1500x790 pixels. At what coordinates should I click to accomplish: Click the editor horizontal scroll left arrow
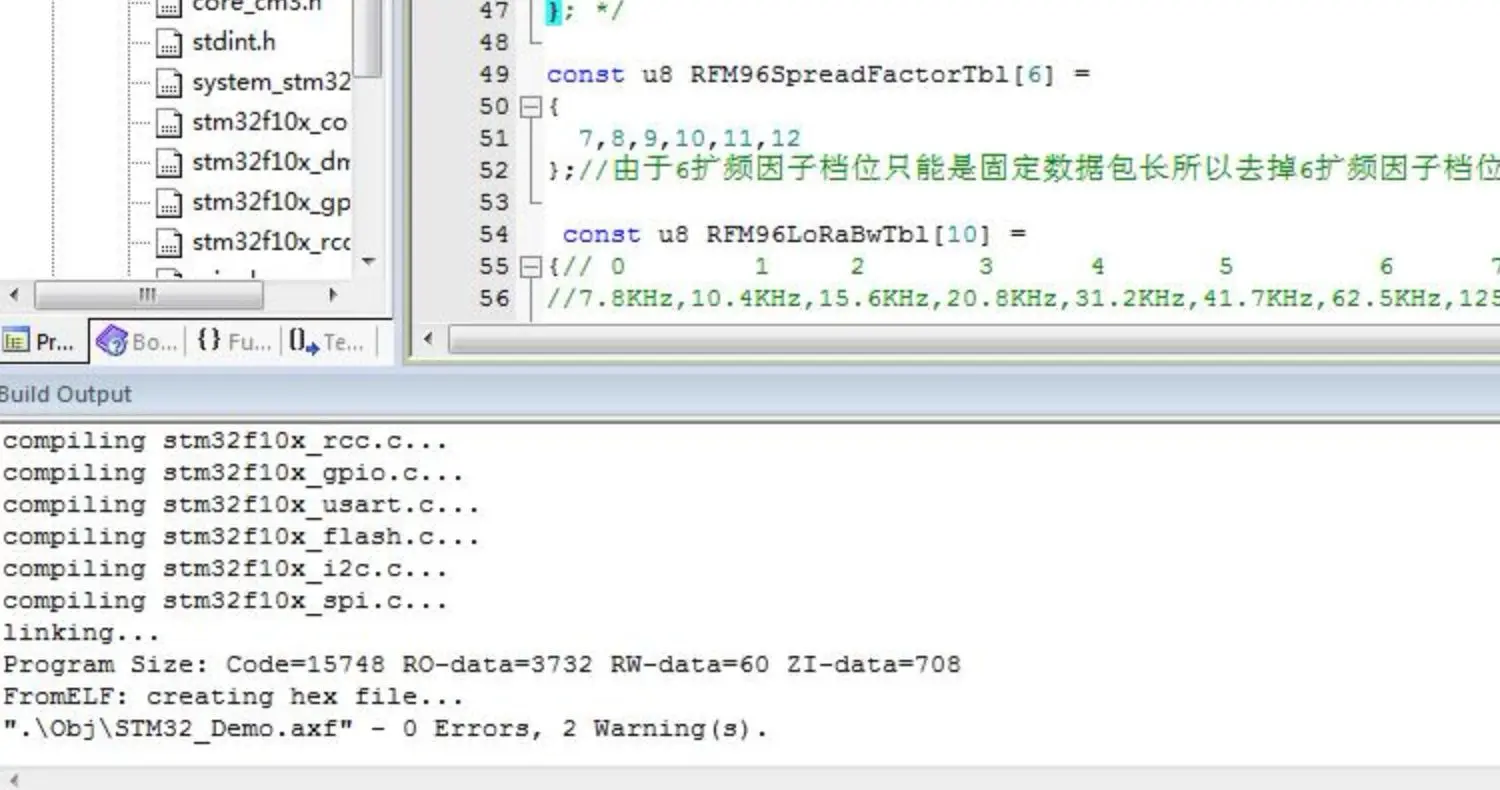pyautogui.click(x=428, y=339)
